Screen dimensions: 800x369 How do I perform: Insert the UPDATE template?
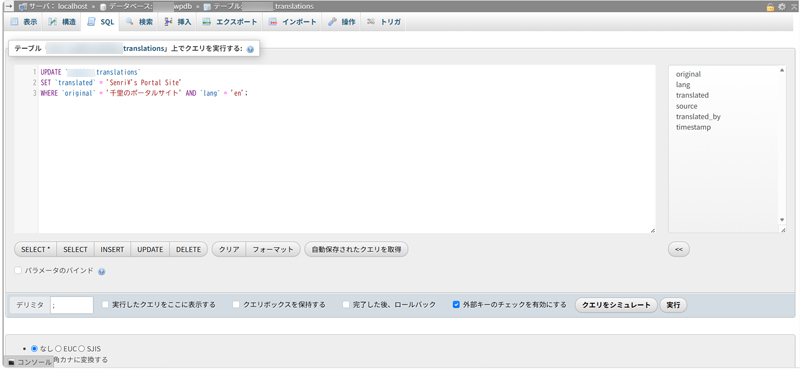(x=150, y=250)
